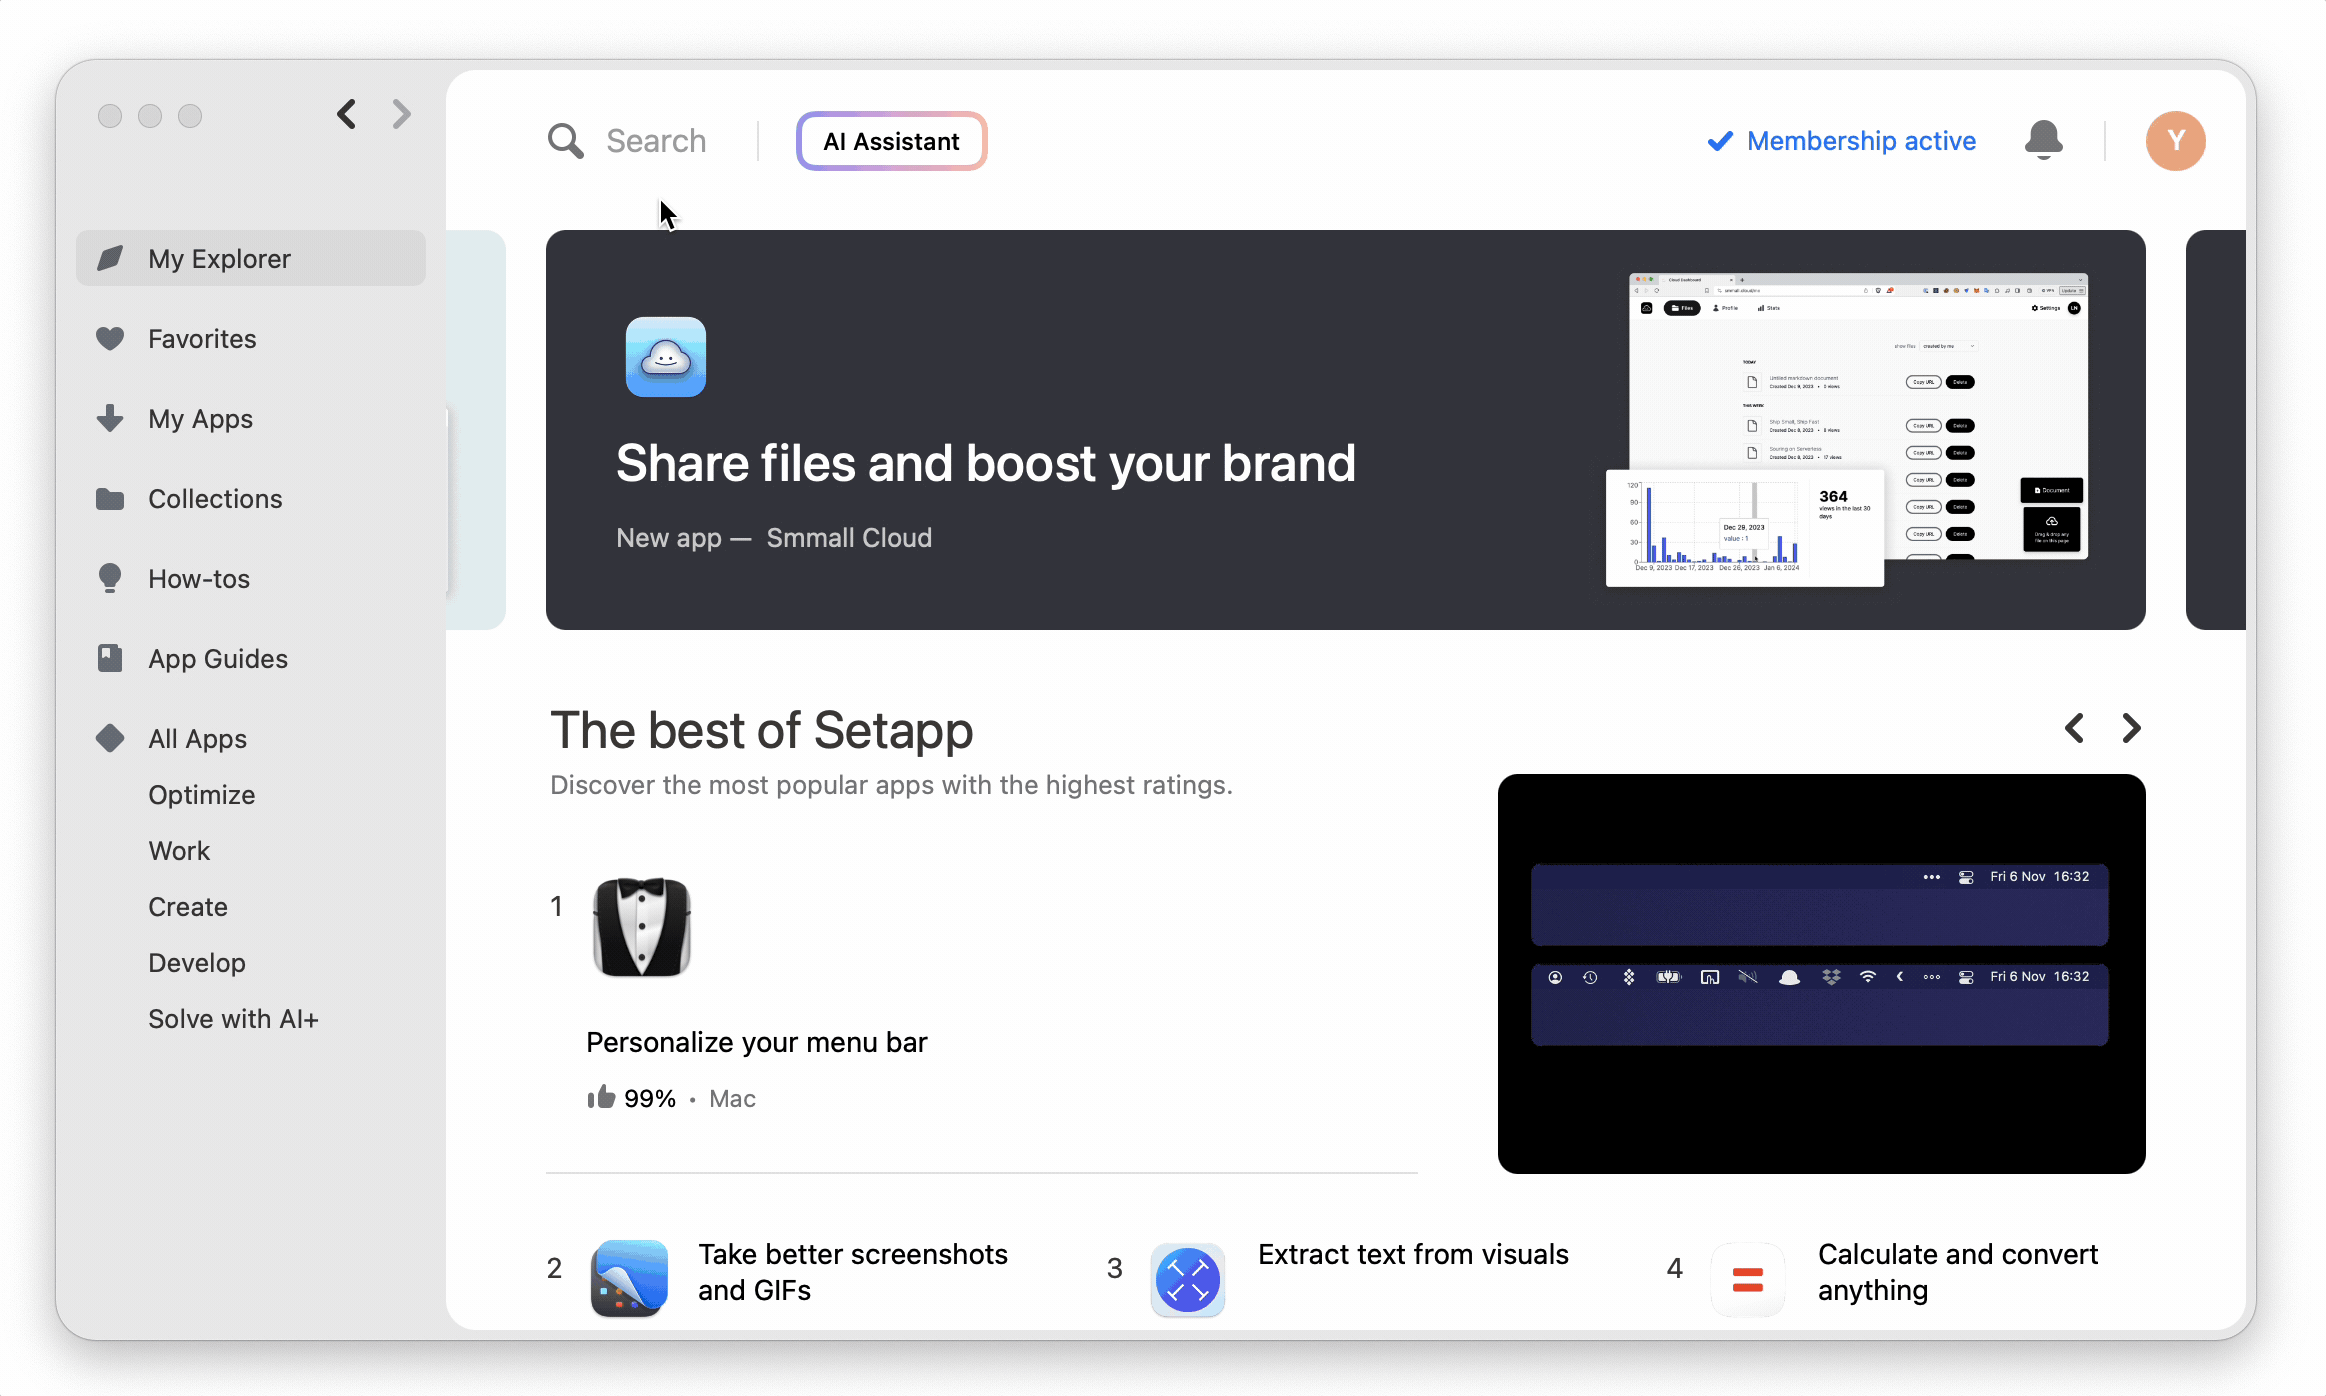The height and width of the screenshot is (1396, 2326).
Task: Open the Smmall Cloud dashboard screenshot
Action: click(1847, 430)
